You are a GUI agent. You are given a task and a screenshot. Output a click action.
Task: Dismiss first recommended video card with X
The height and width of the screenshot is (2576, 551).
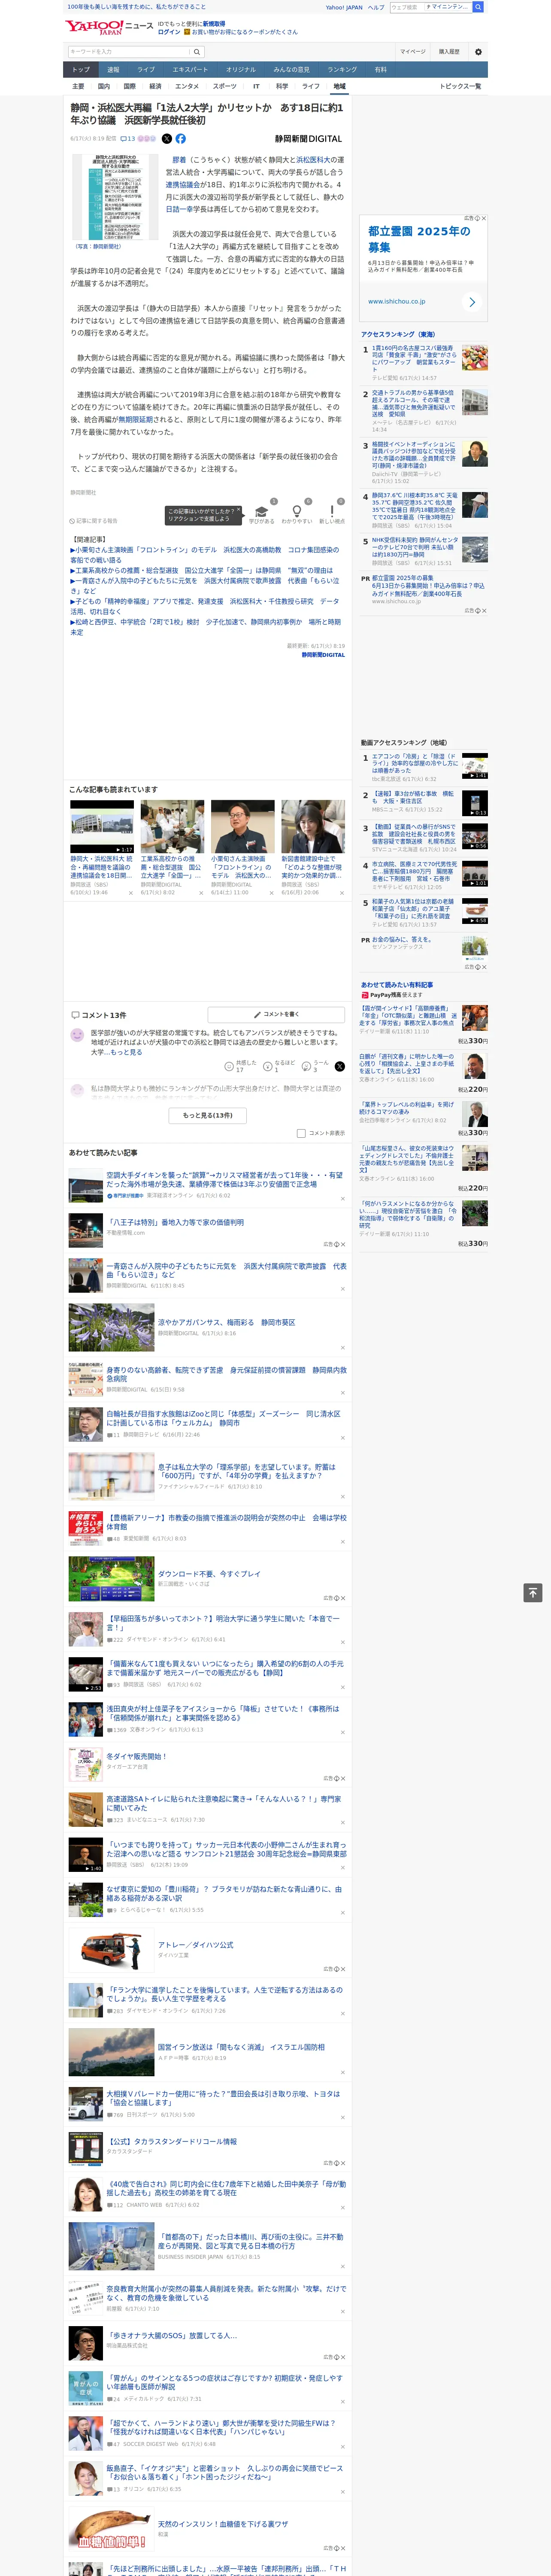pyautogui.click(x=131, y=892)
